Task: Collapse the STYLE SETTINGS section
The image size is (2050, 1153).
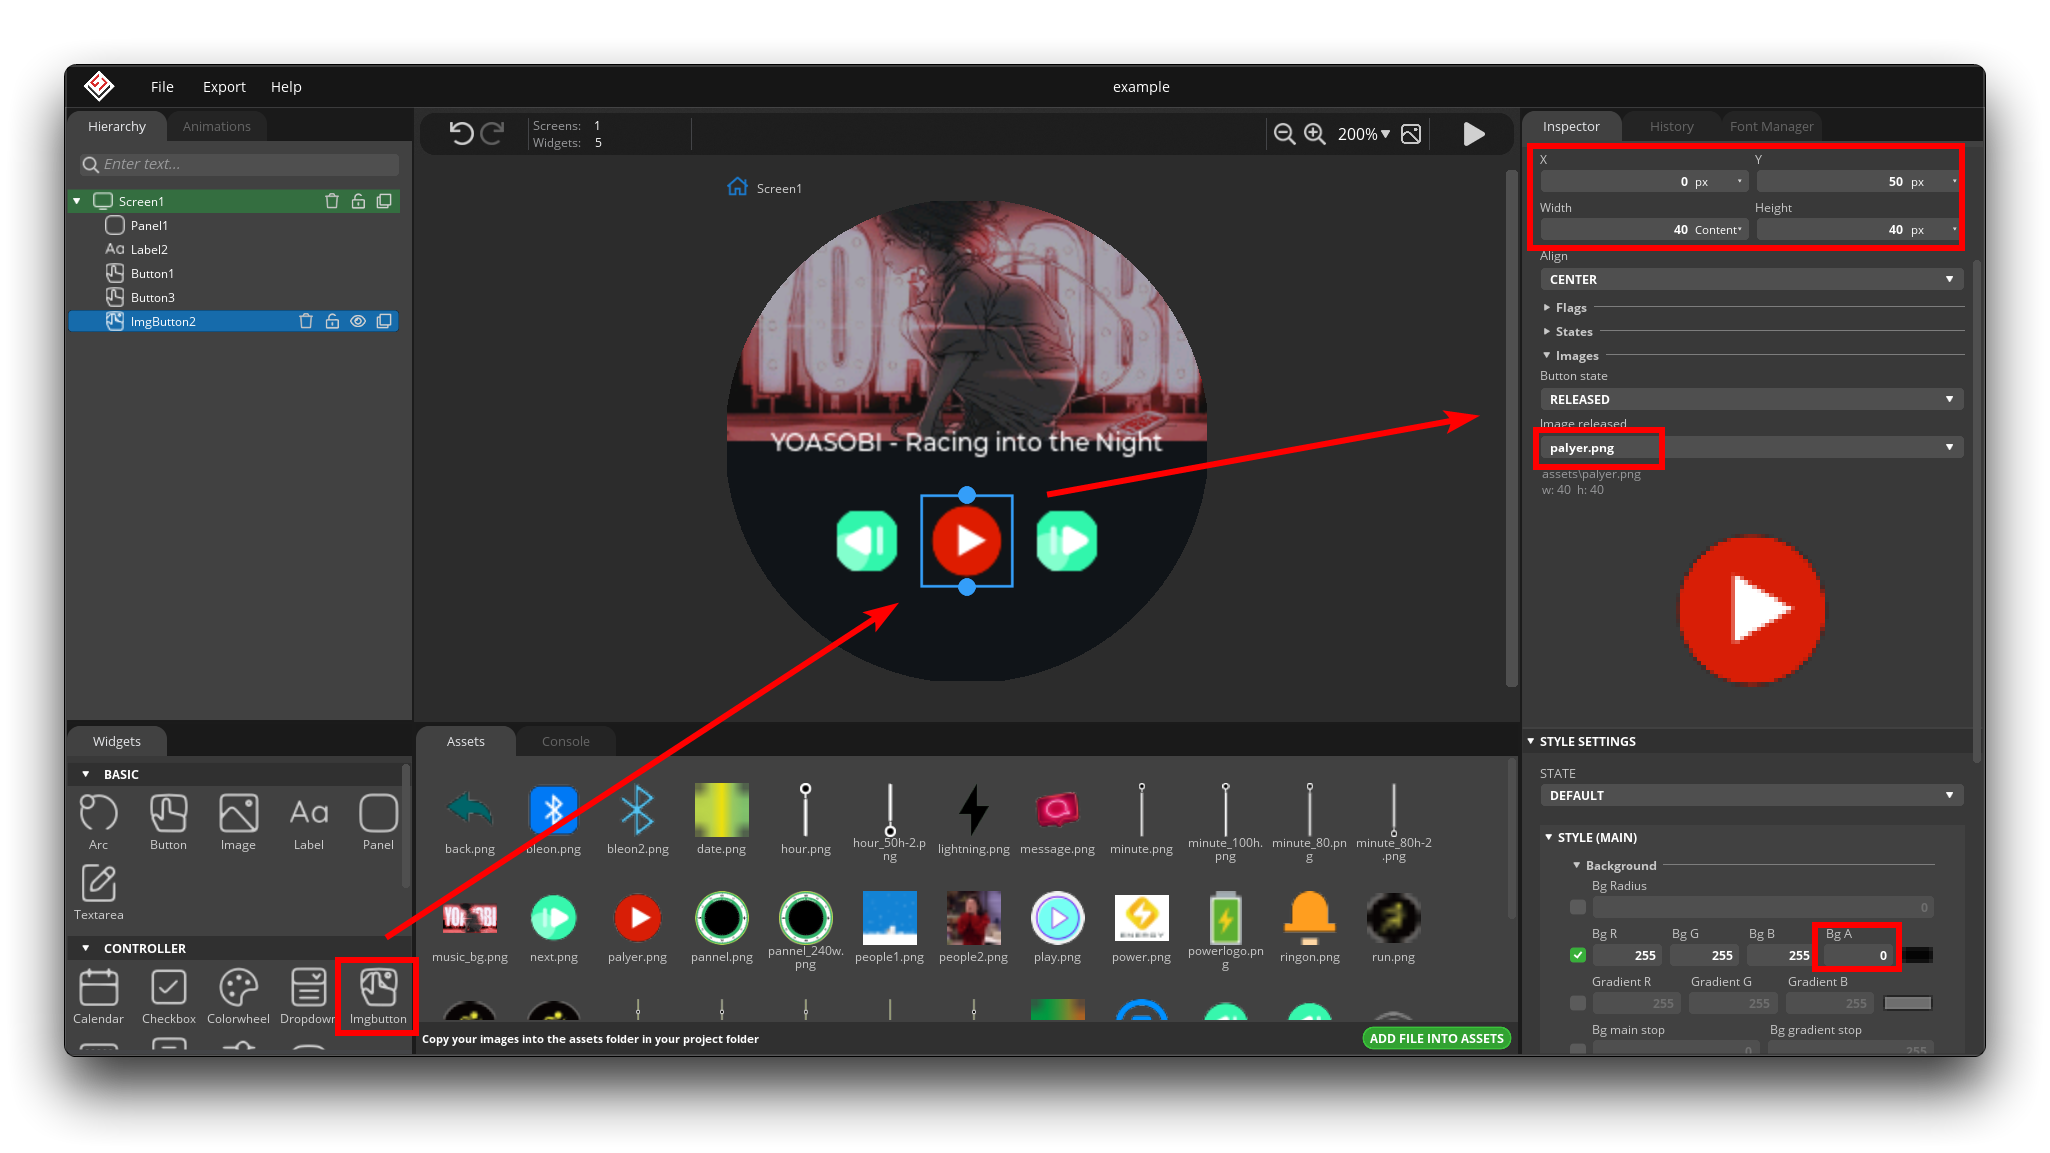Action: (x=1531, y=741)
